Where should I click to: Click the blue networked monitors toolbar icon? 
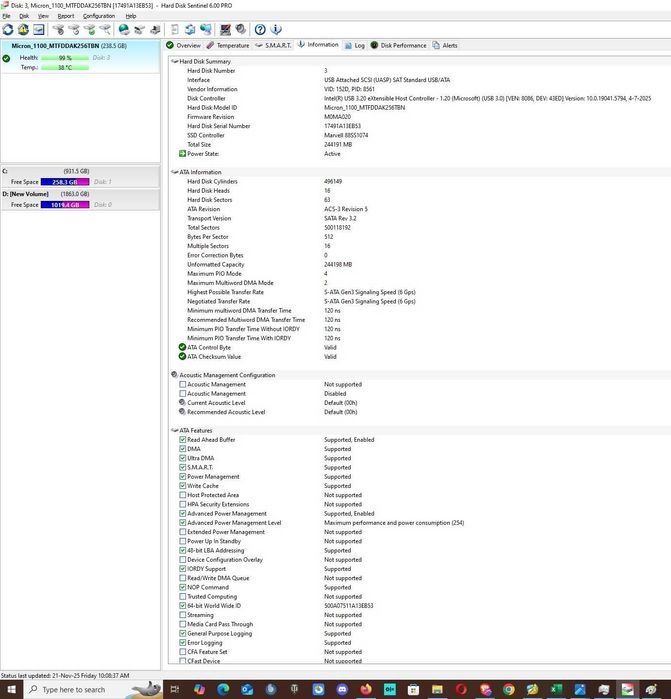point(206,30)
